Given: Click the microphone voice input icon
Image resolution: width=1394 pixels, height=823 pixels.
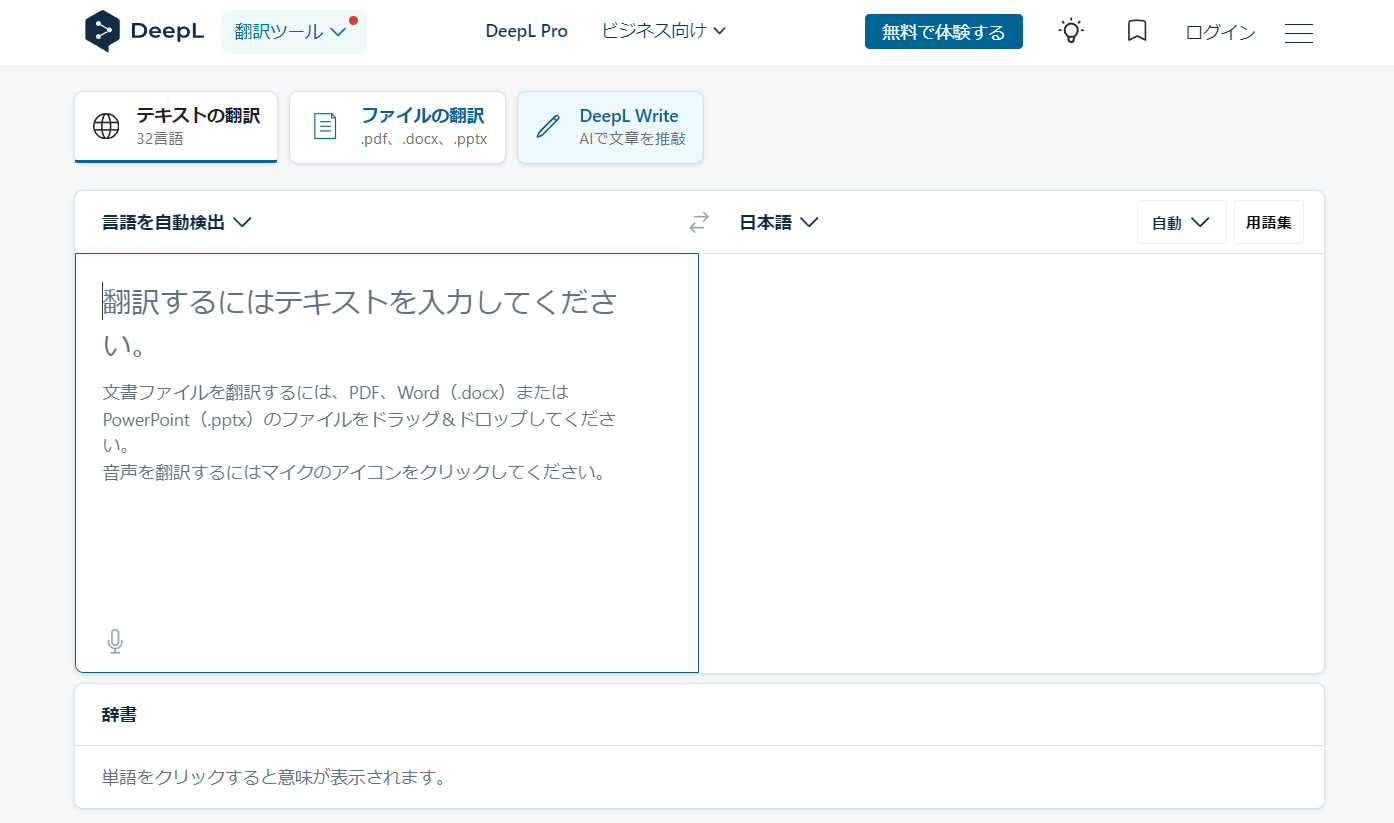Looking at the screenshot, I should coord(115,641).
